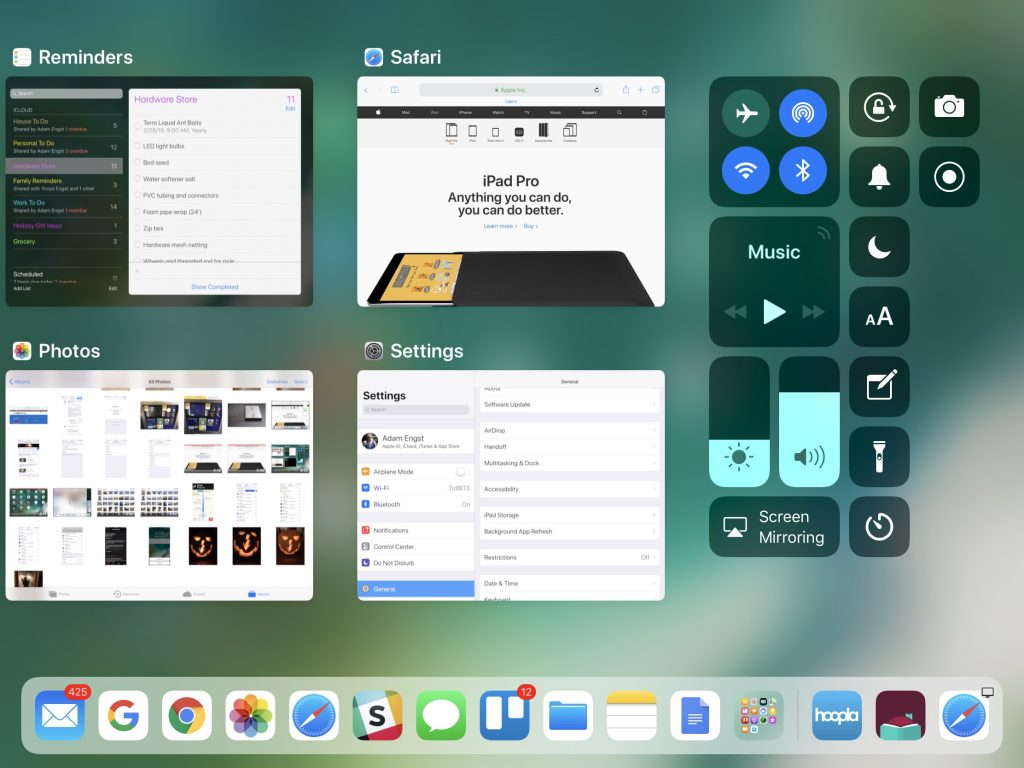Toggle Airplane Mode switch in Settings card

coord(462,472)
